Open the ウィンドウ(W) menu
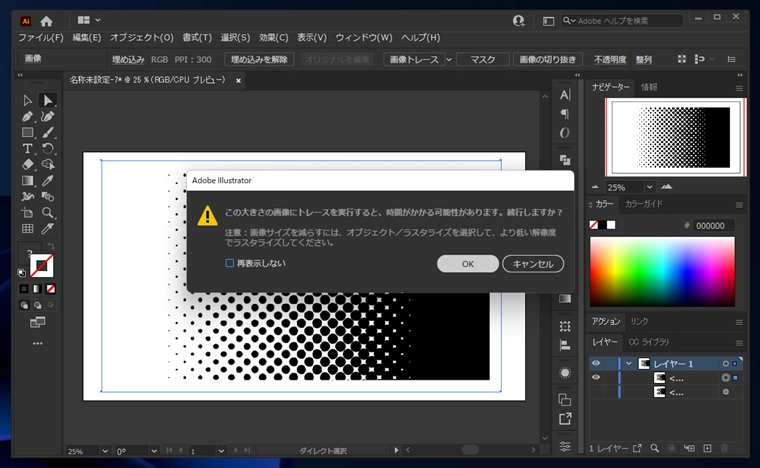The height and width of the screenshot is (468, 760). [364, 38]
